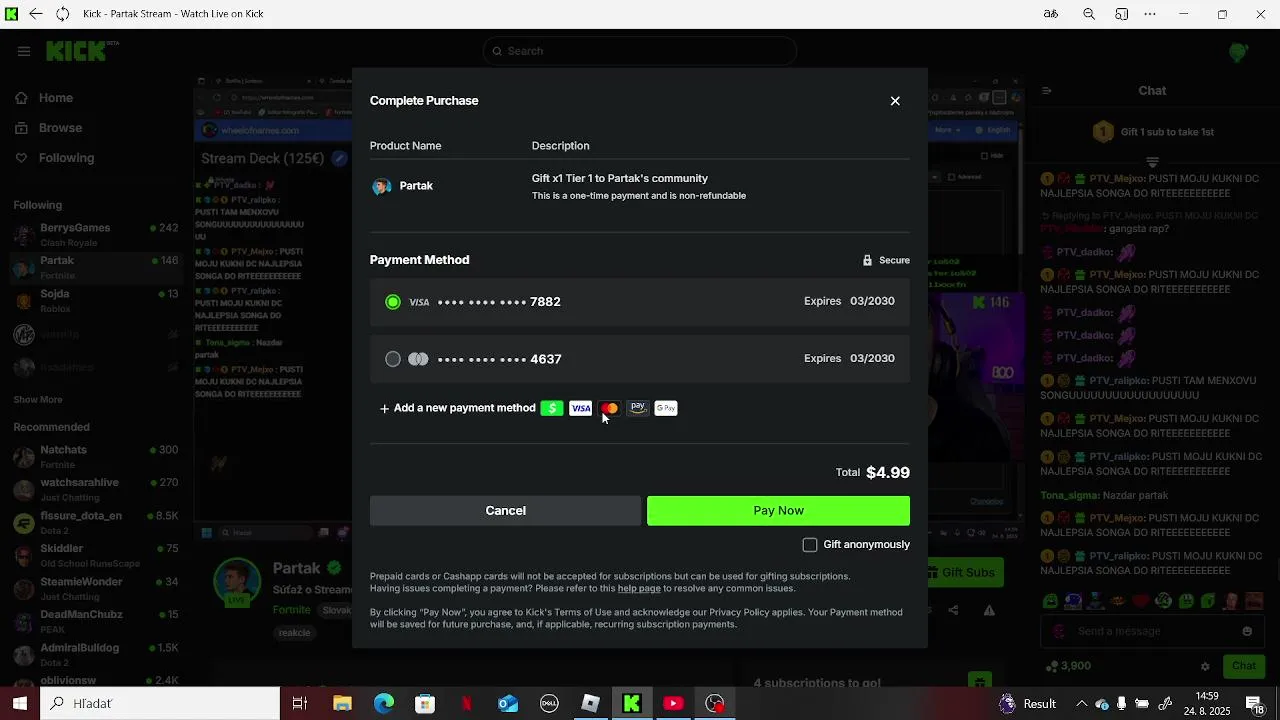Click the Windows Start button

point(19,704)
